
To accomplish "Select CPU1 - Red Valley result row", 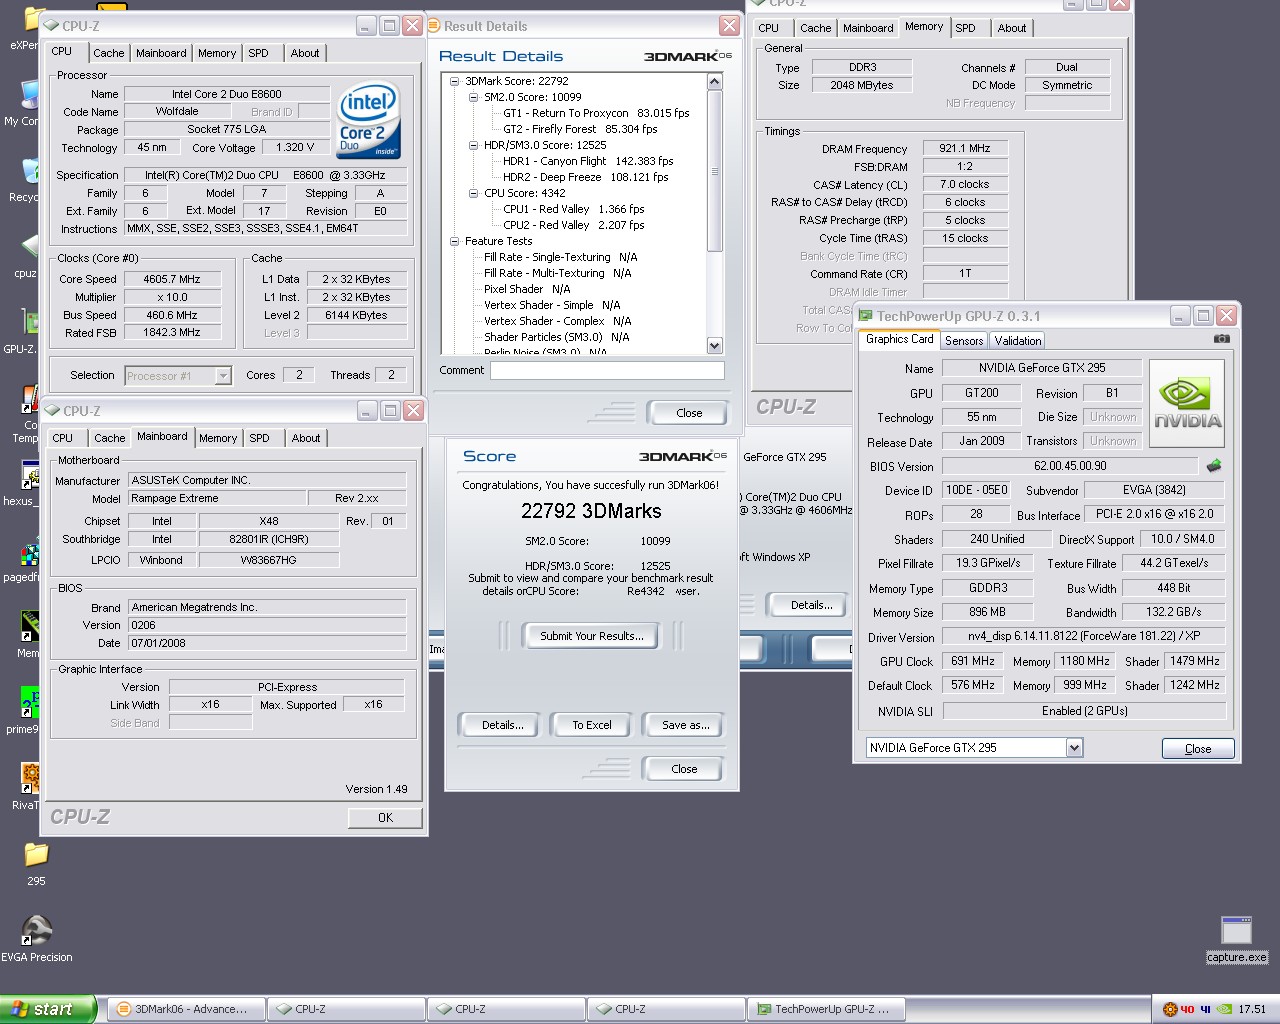I will [573, 209].
